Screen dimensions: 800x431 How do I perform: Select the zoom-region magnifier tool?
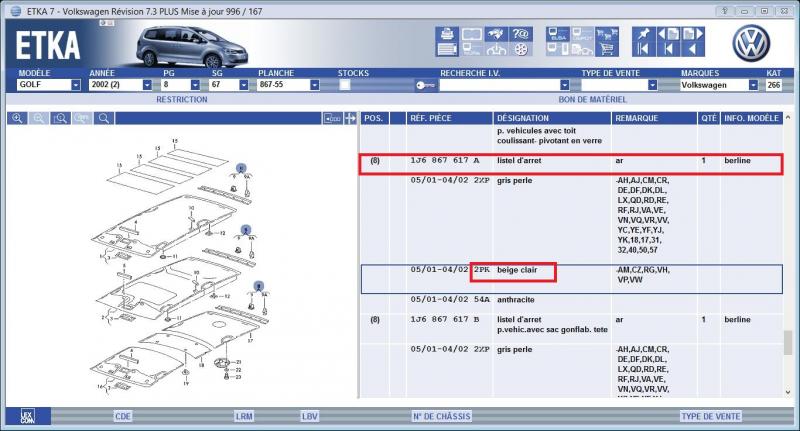[60, 118]
